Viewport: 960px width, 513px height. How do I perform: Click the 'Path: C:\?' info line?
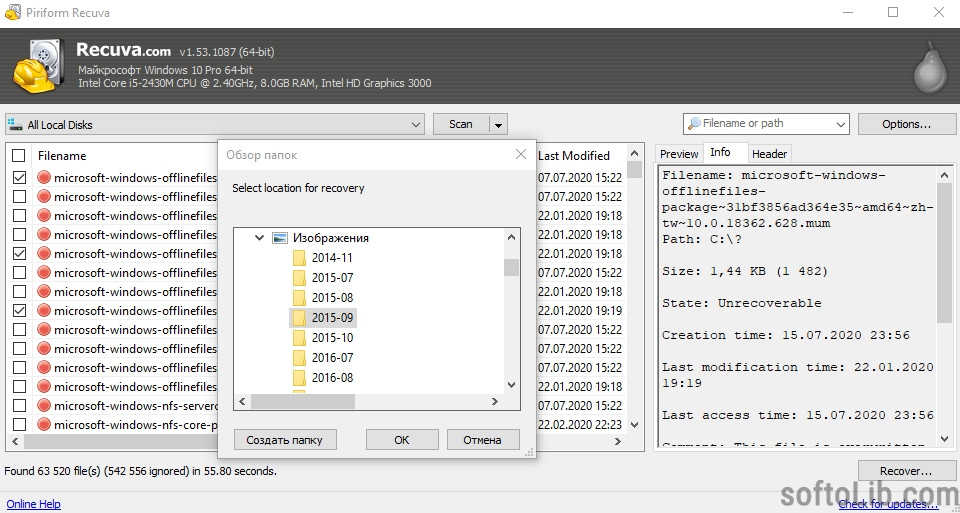[702, 239]
